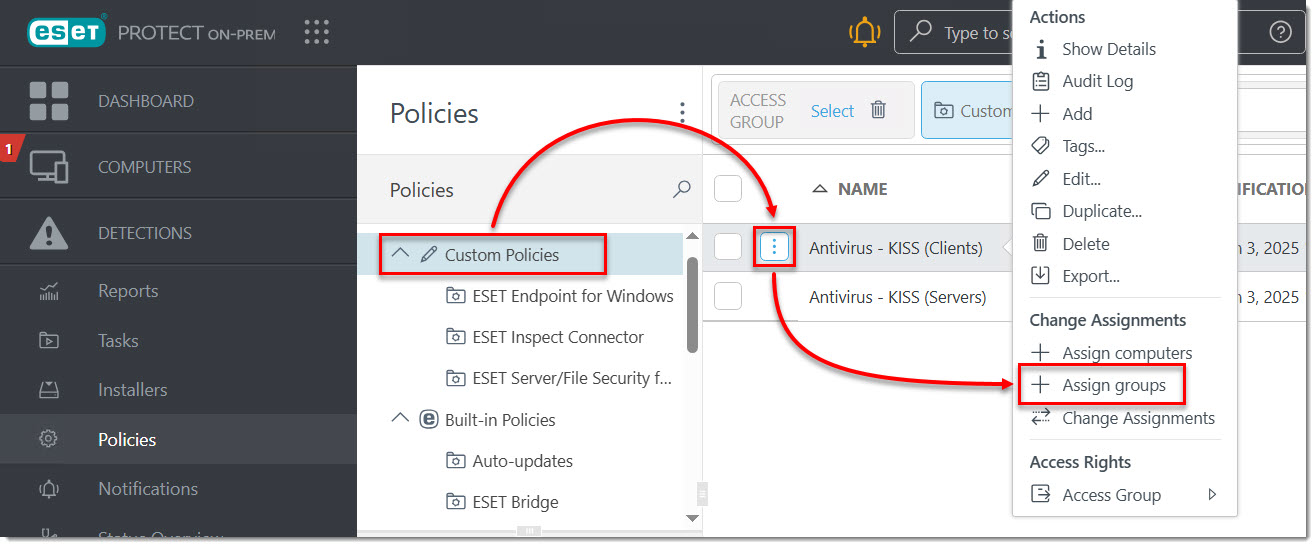Click the Notifications sidebar bell icon

(x=49, y=488)
